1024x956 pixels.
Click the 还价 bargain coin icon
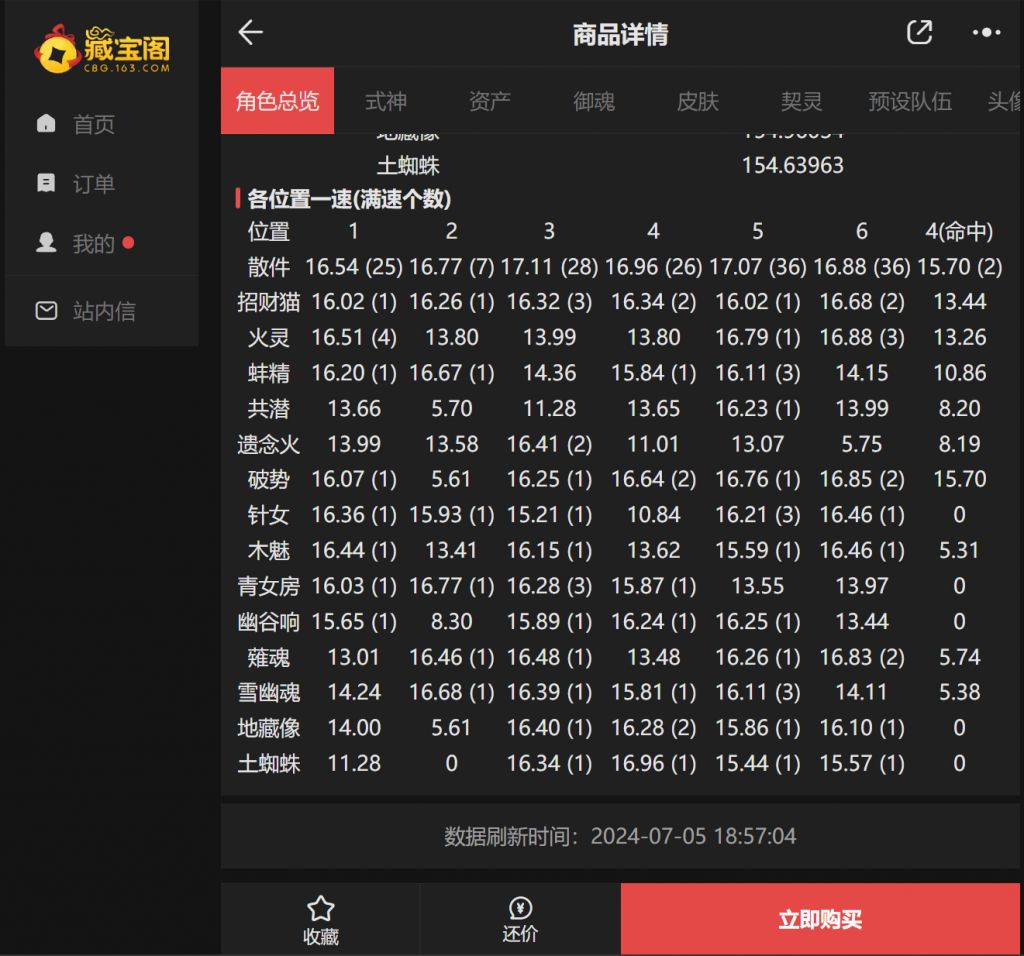coord(520,906)
